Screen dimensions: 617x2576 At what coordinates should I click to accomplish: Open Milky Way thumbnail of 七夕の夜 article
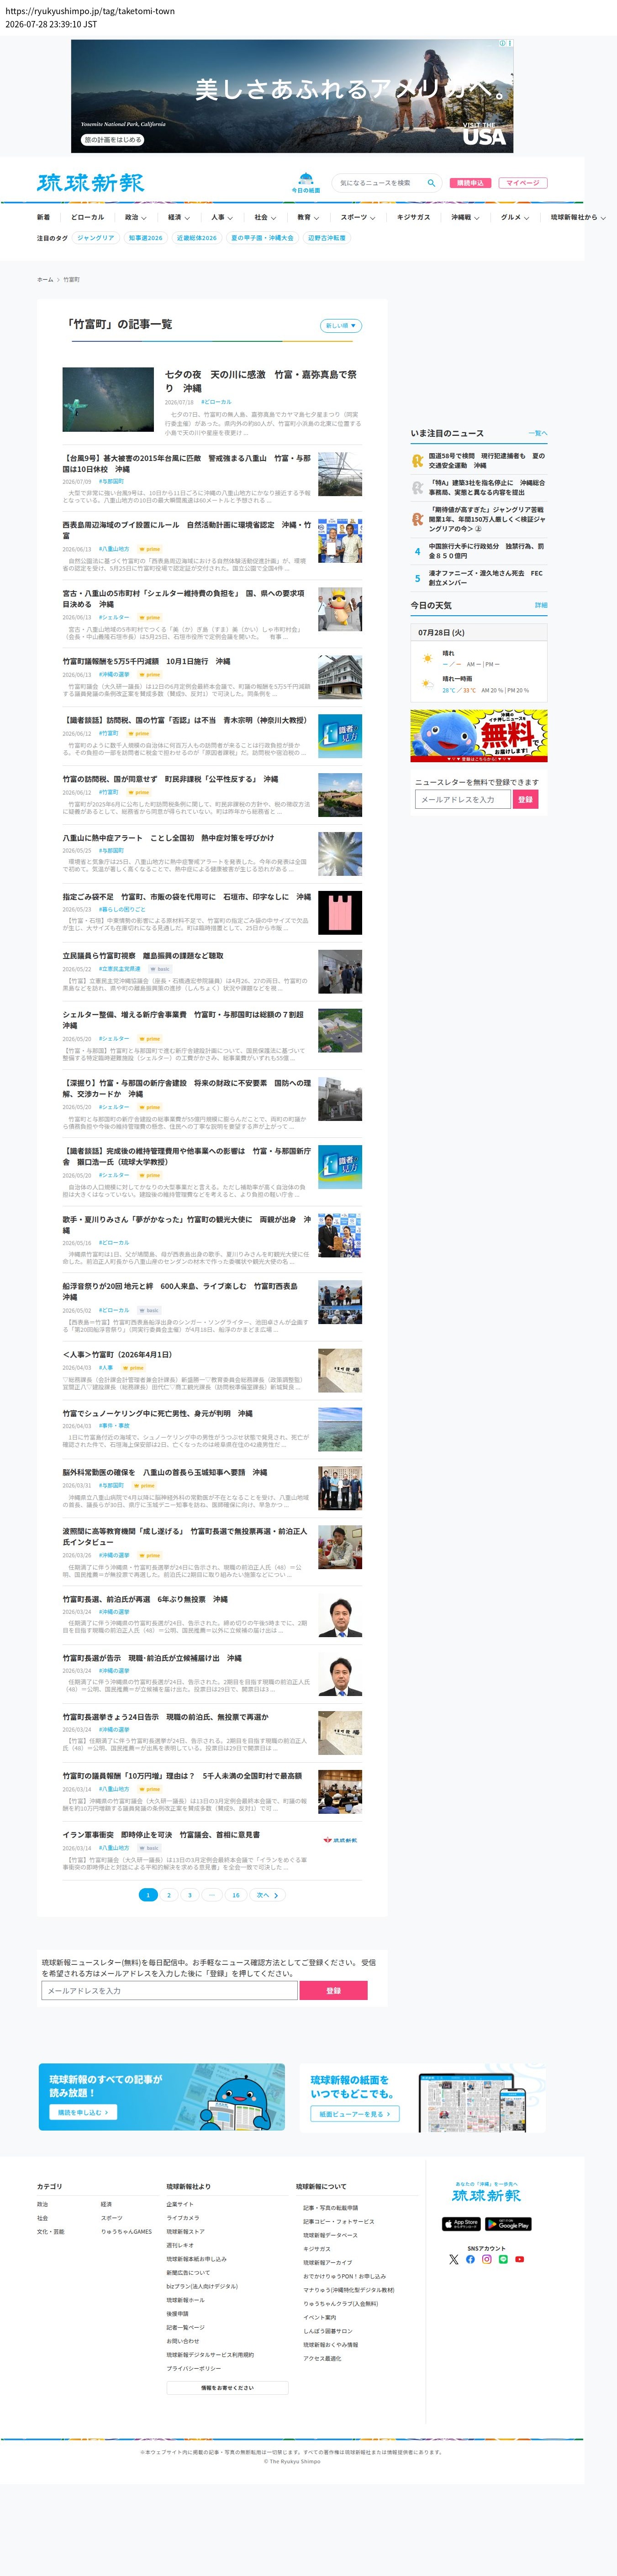[x=108, y=399]
